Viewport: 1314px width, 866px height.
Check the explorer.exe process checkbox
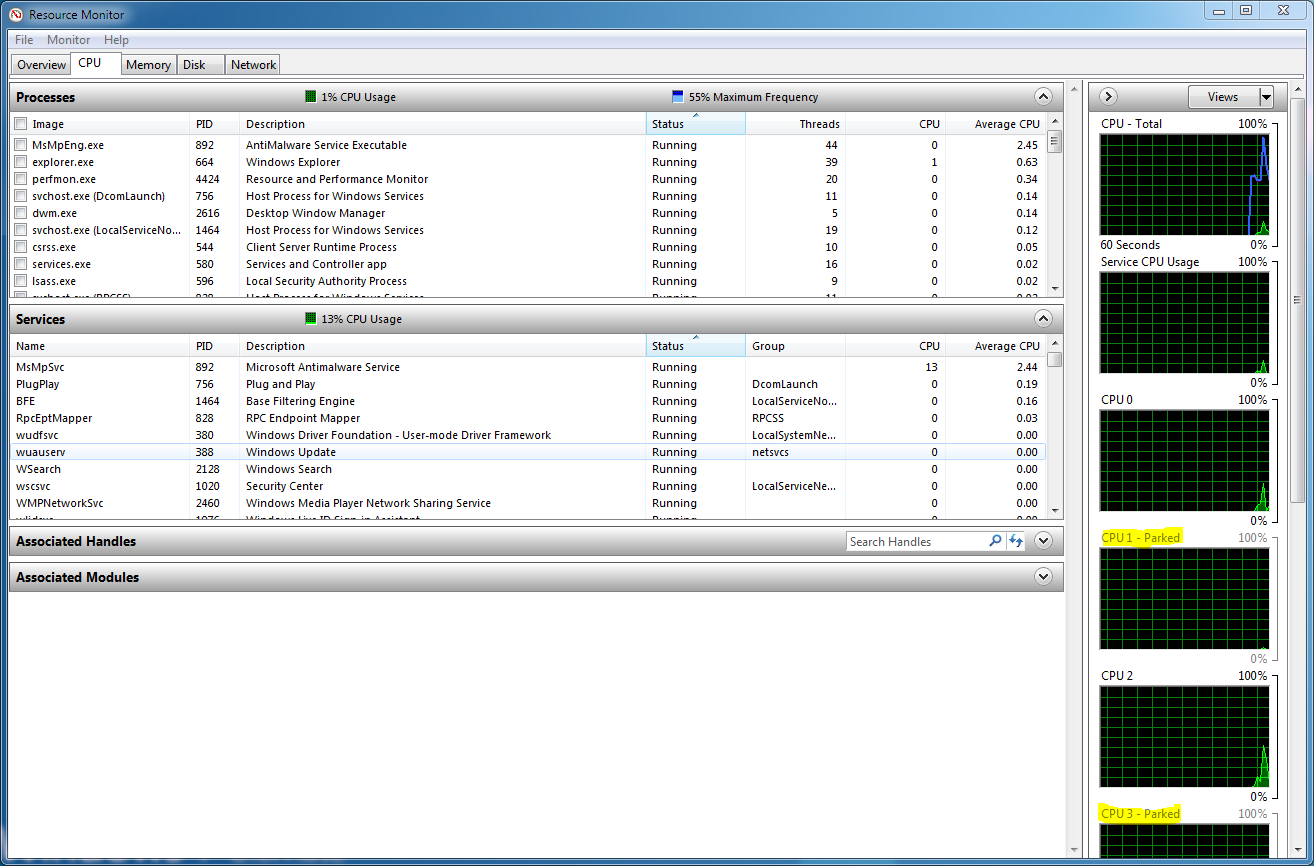[x=20, y=161]
